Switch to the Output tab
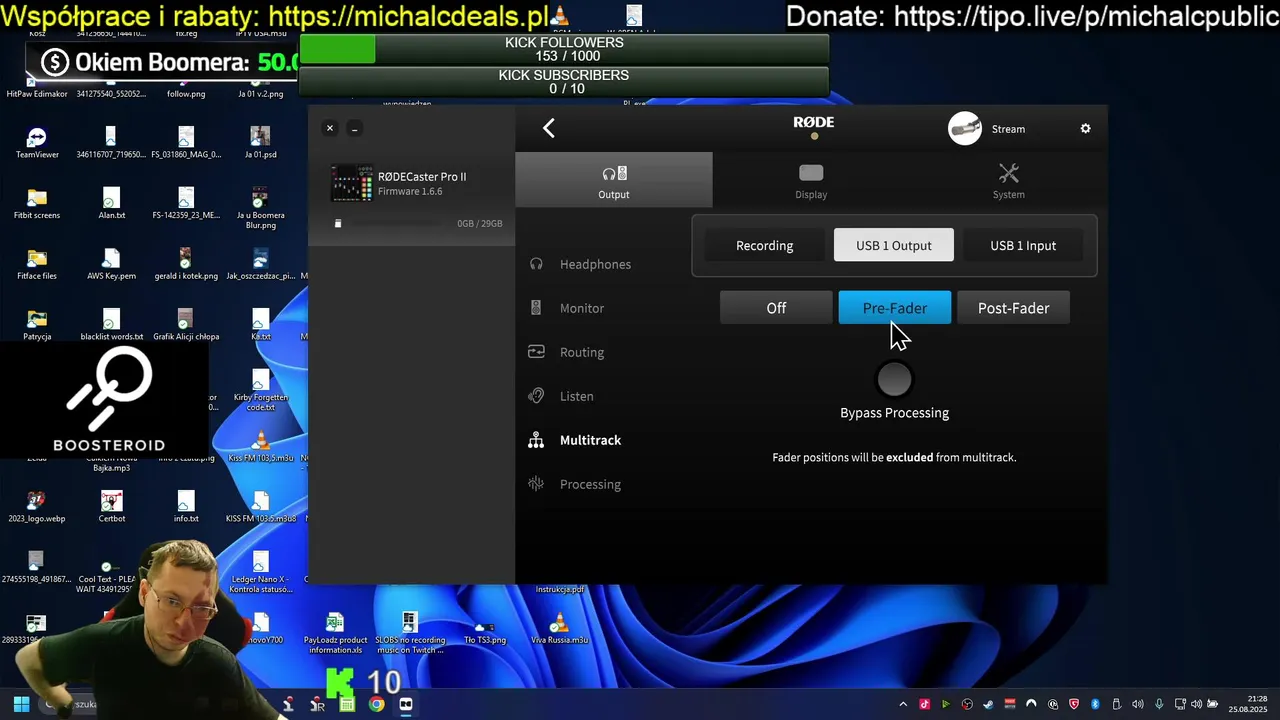This screenshot has width=1280, height=720. click(614, 181)
